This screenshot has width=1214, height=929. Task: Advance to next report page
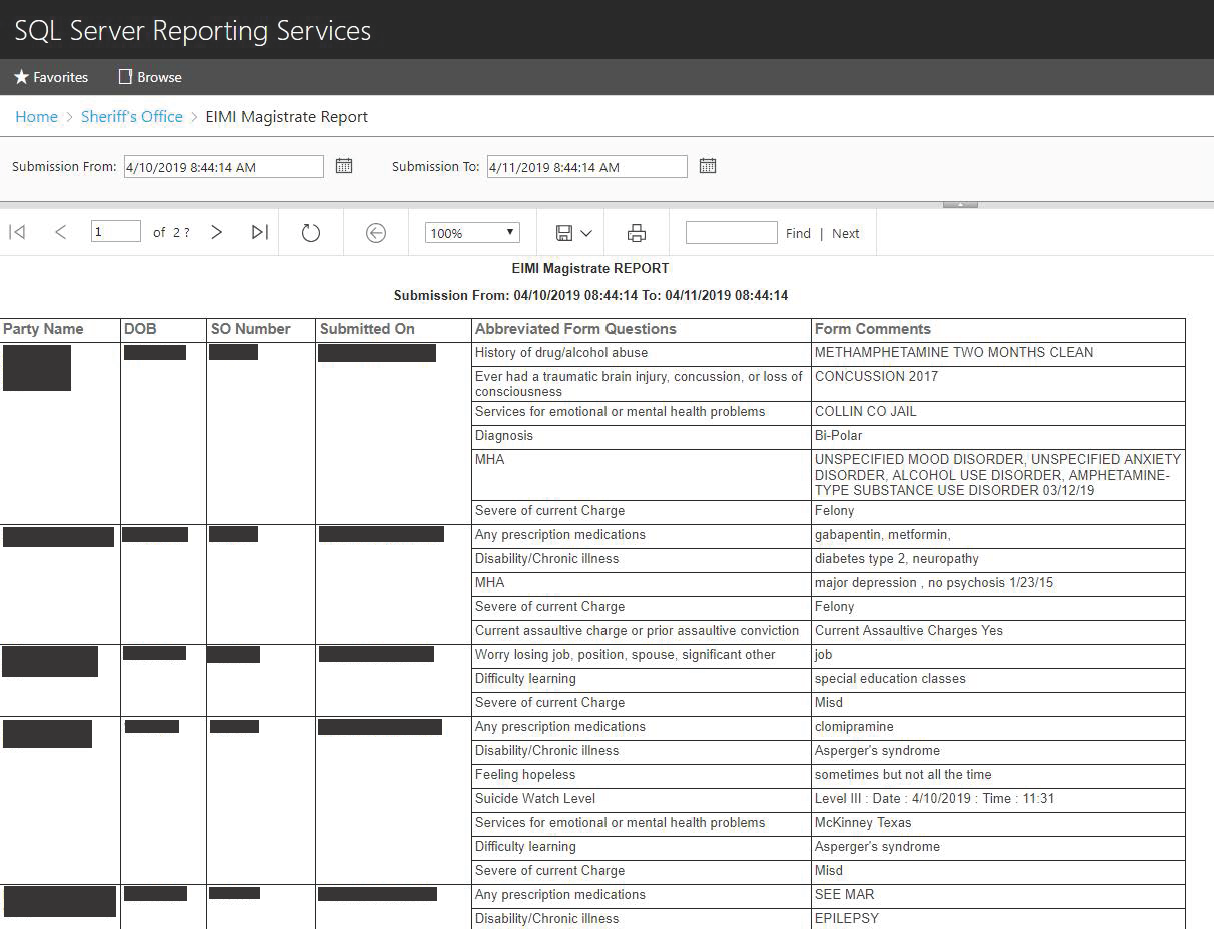216,233
